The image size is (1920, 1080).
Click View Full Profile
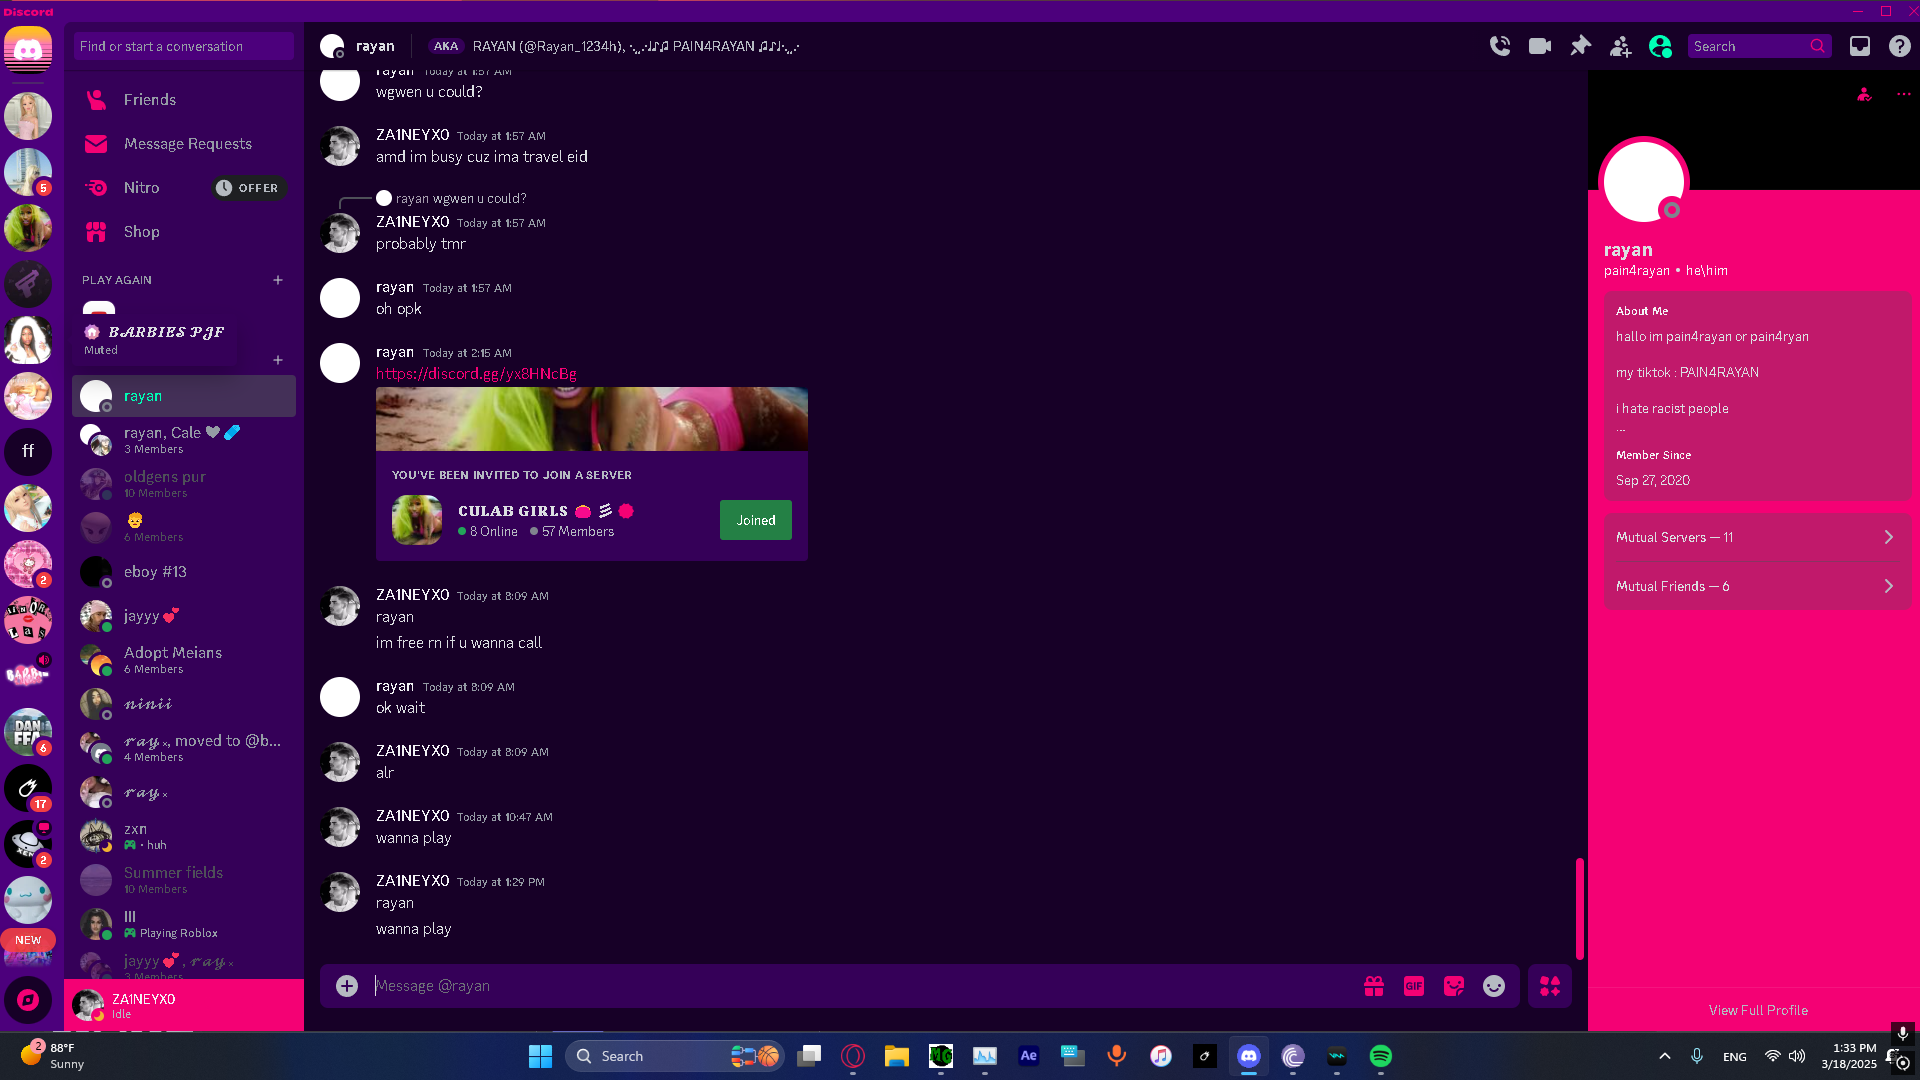1757,1010
